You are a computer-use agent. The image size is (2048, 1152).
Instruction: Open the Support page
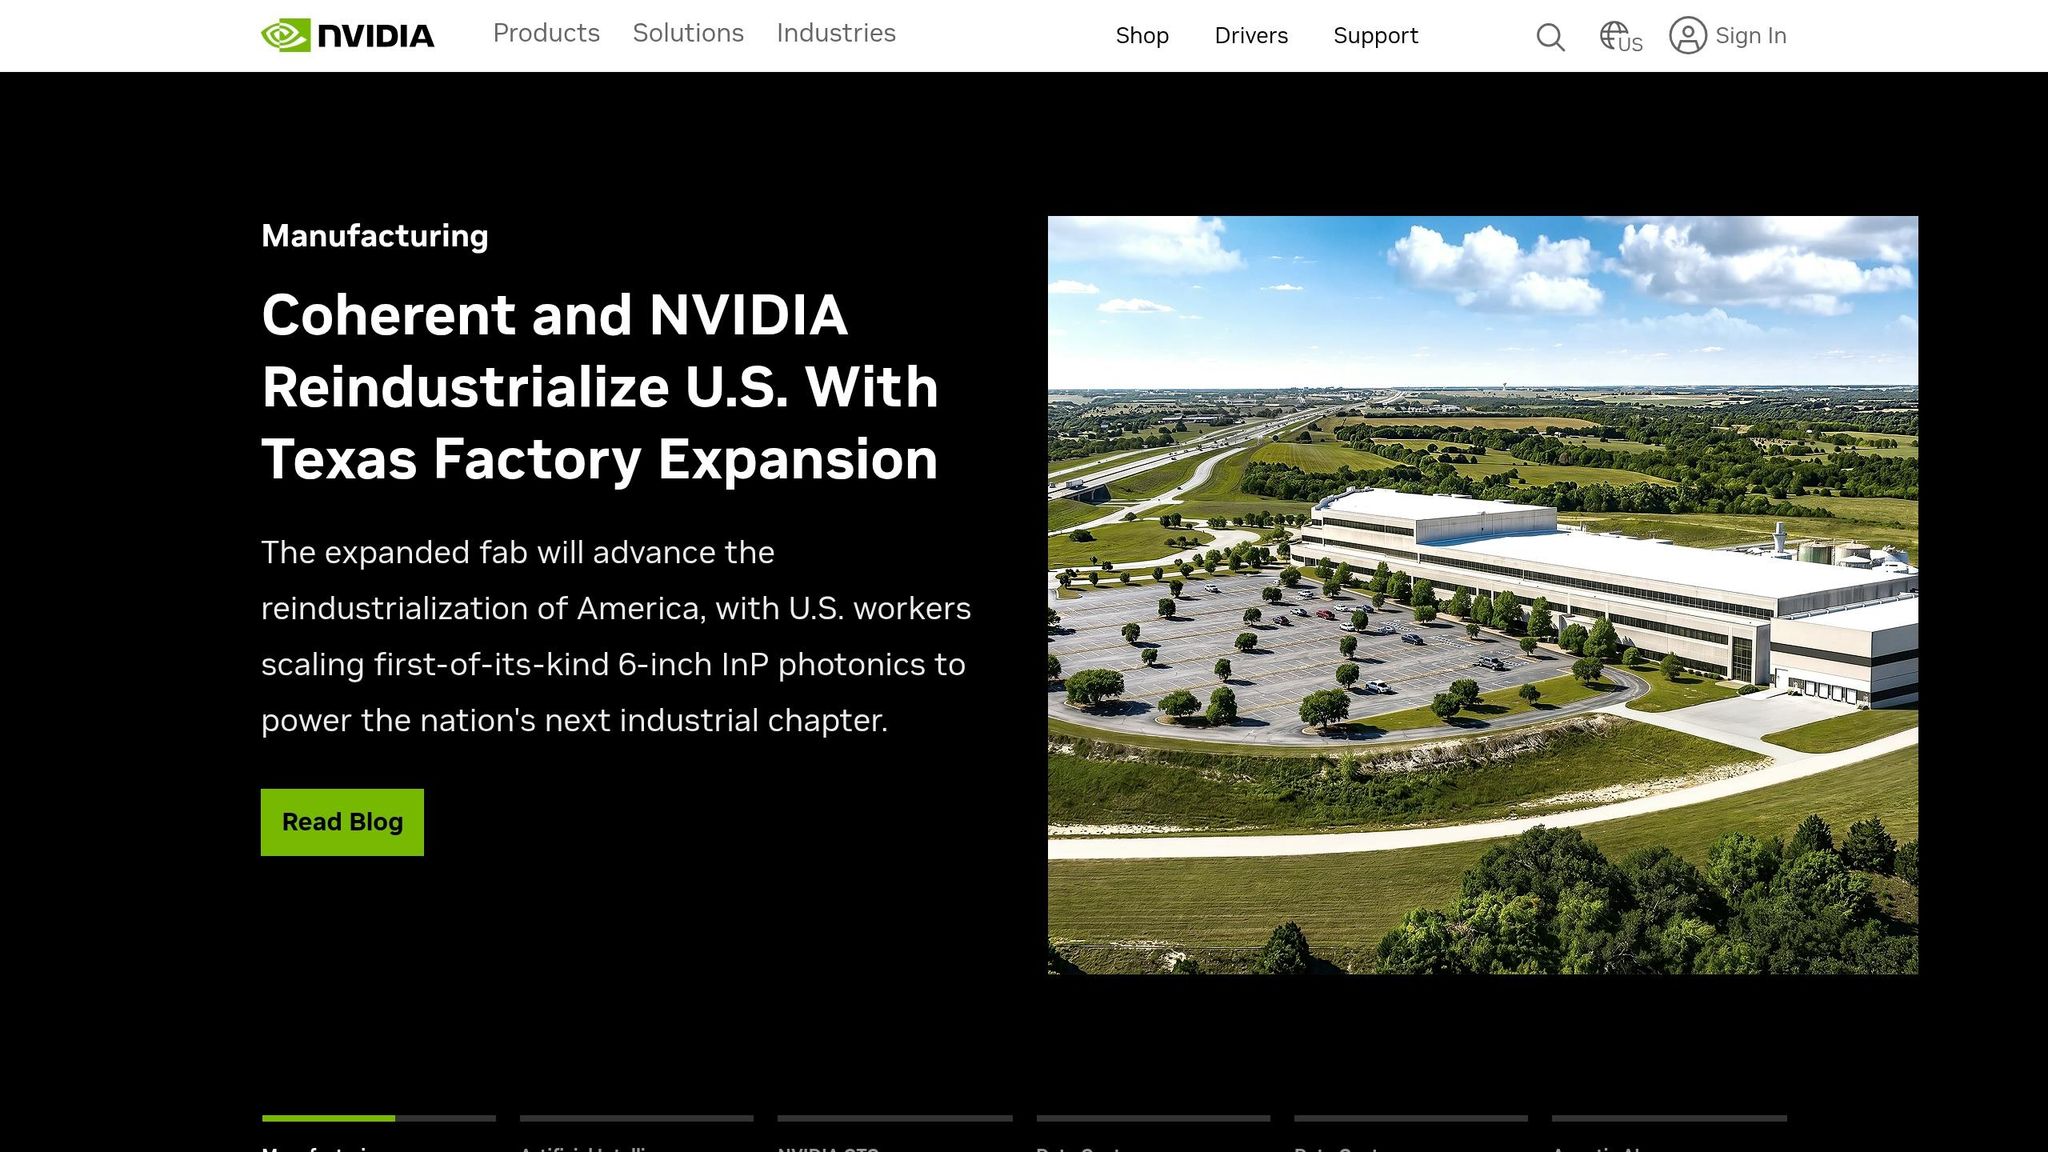click(1376, 36)
